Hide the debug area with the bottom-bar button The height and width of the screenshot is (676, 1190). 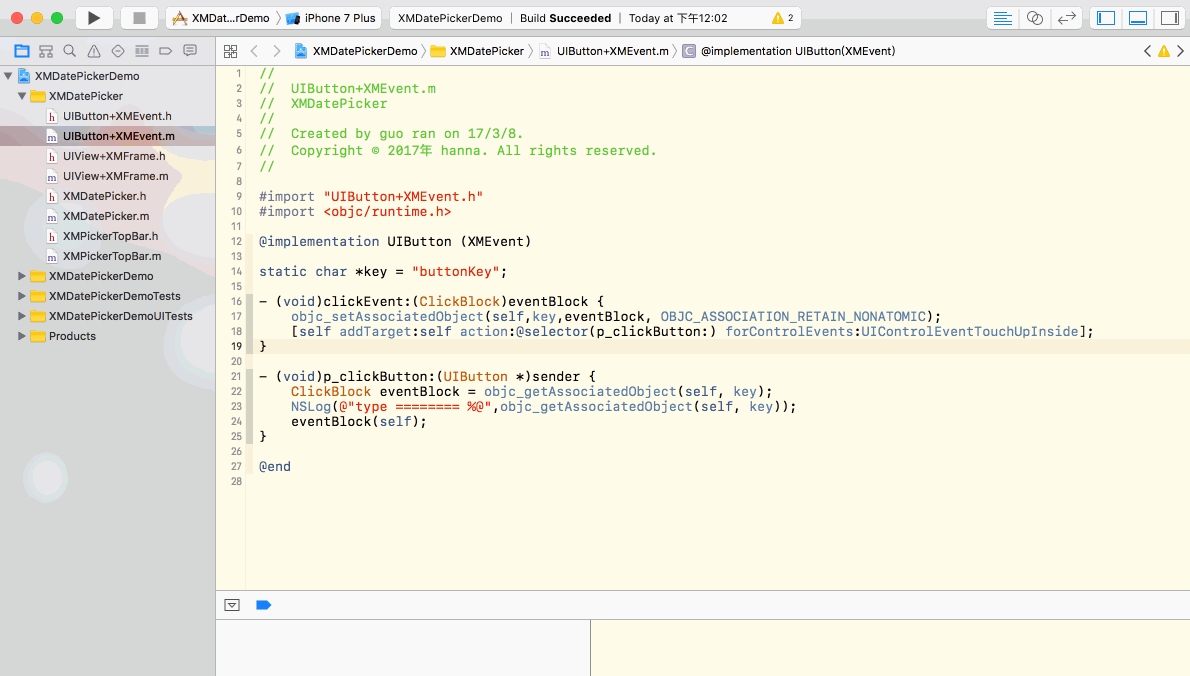232,605
